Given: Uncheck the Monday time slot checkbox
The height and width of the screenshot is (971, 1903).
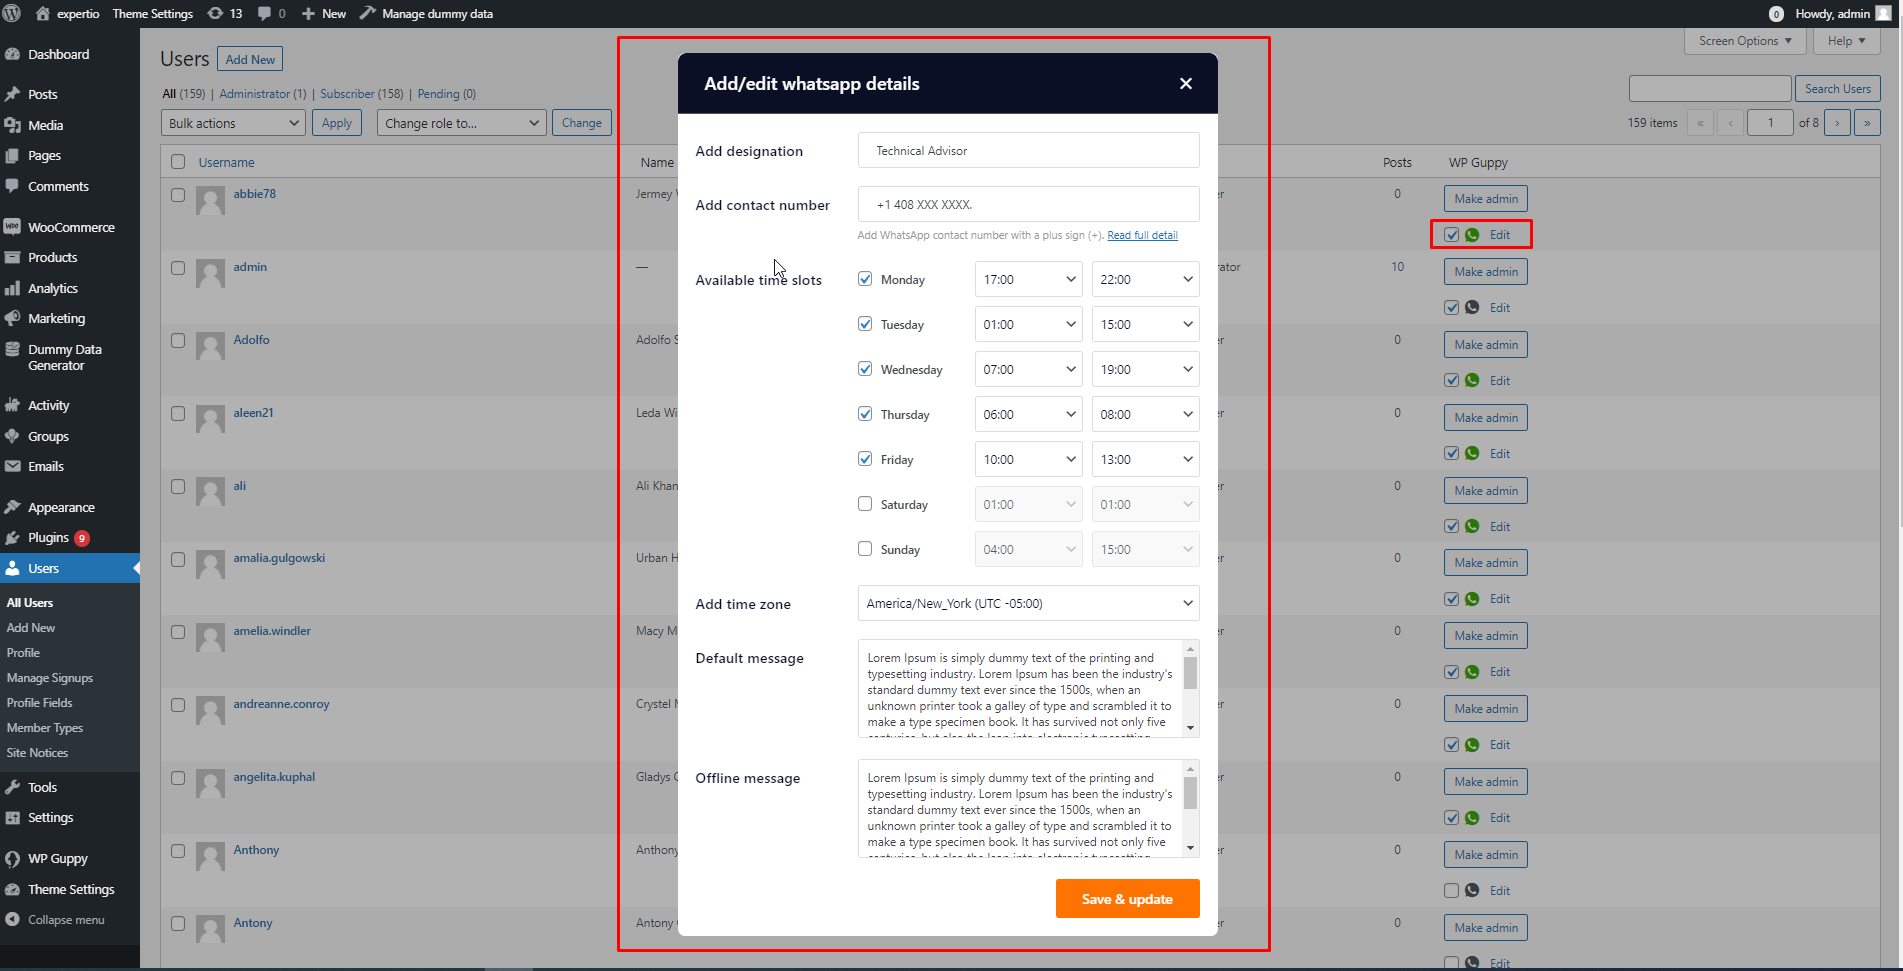Looking at the screenshot, I should pos(865,279).
